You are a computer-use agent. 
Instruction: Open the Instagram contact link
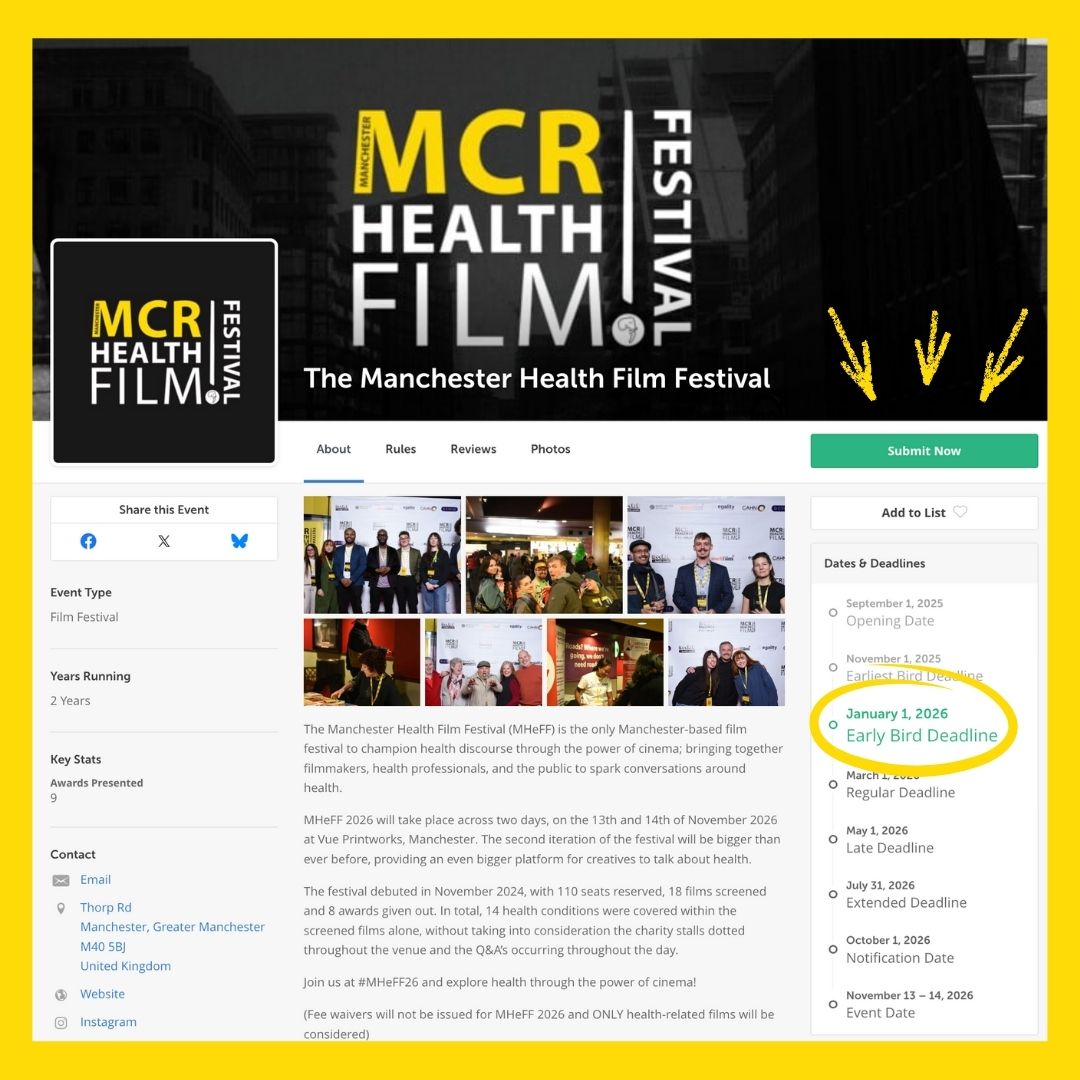tap(108, 1022)
